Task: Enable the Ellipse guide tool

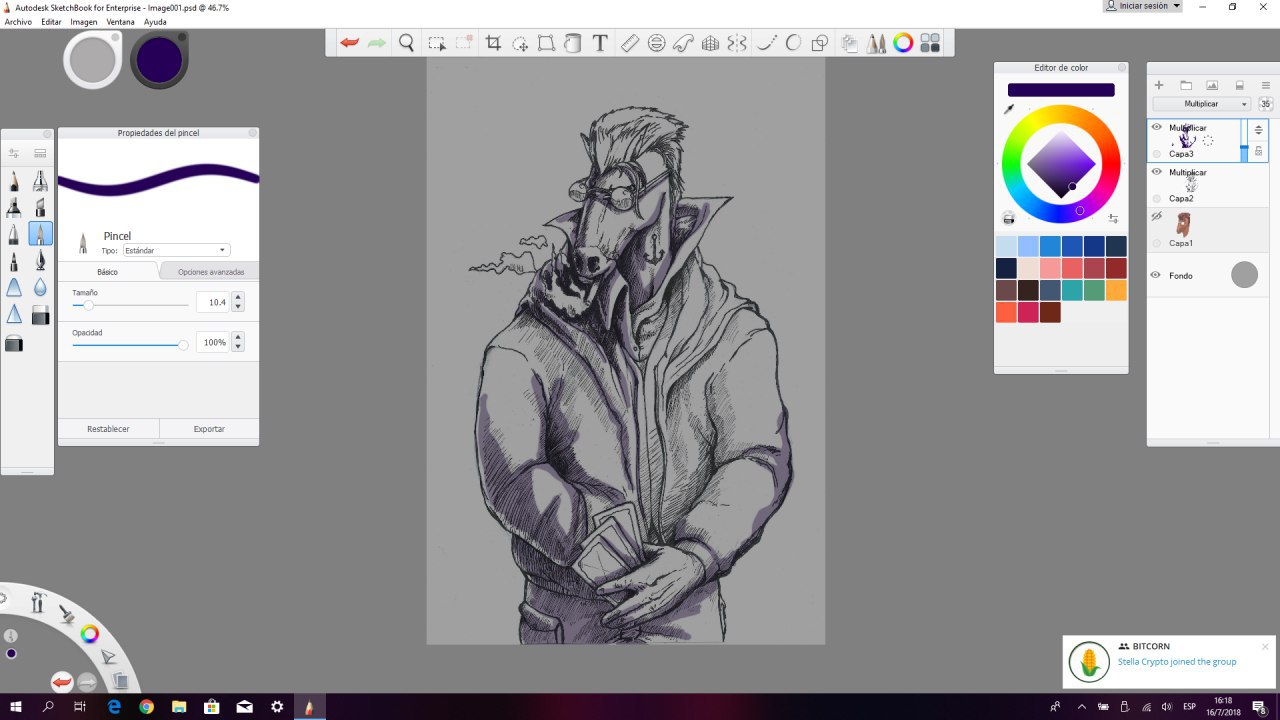Action: tap(657, 43)
